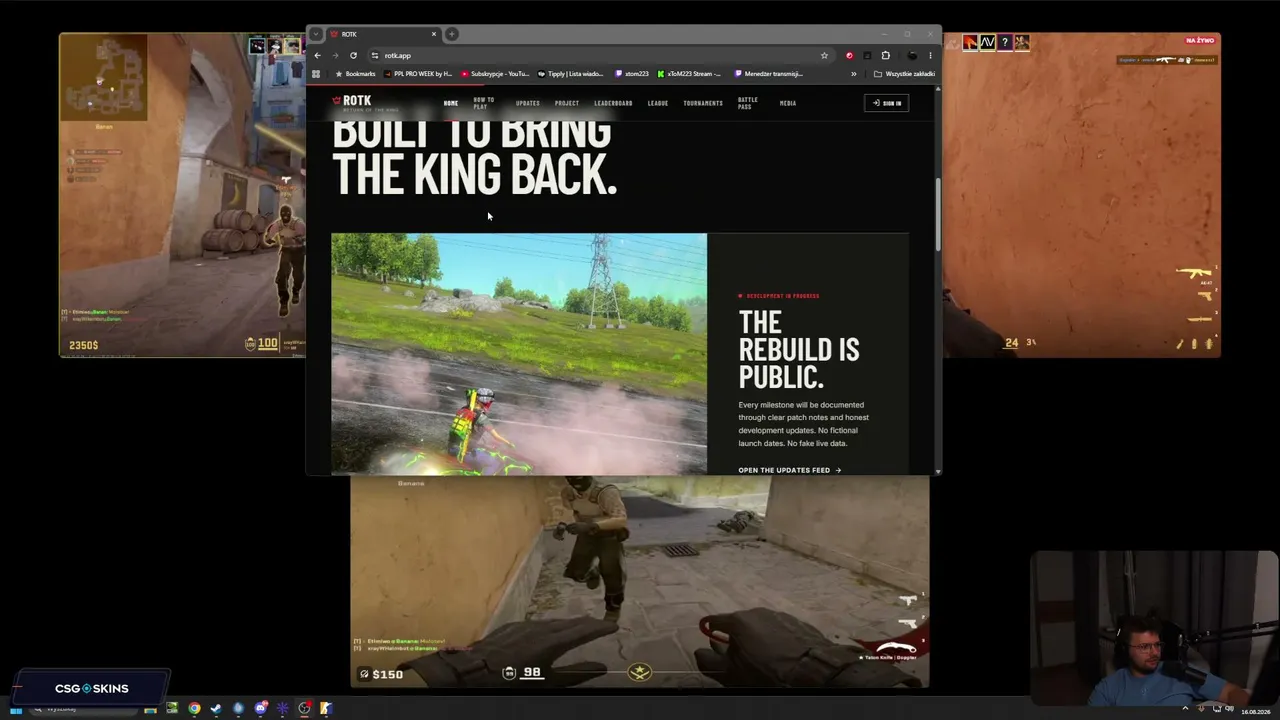Open the tab search dropdown arrow
This screenshot has width=1280, height=720.
316,34
